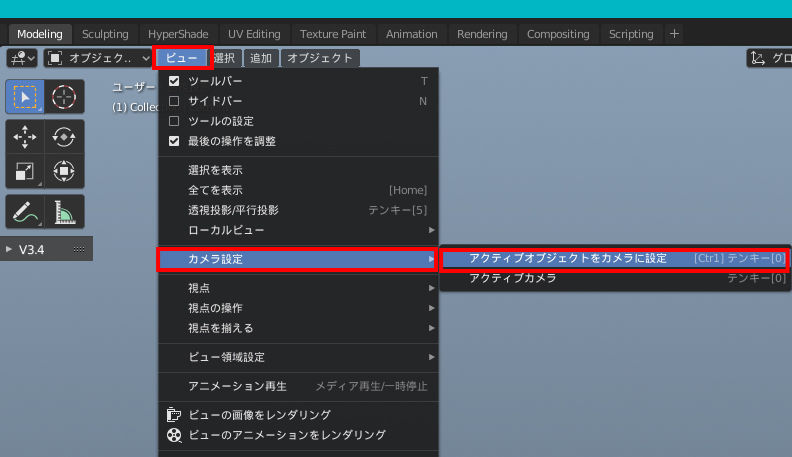
Task: Click the transform orientation icon beside グロ
Action: (758, 58)
